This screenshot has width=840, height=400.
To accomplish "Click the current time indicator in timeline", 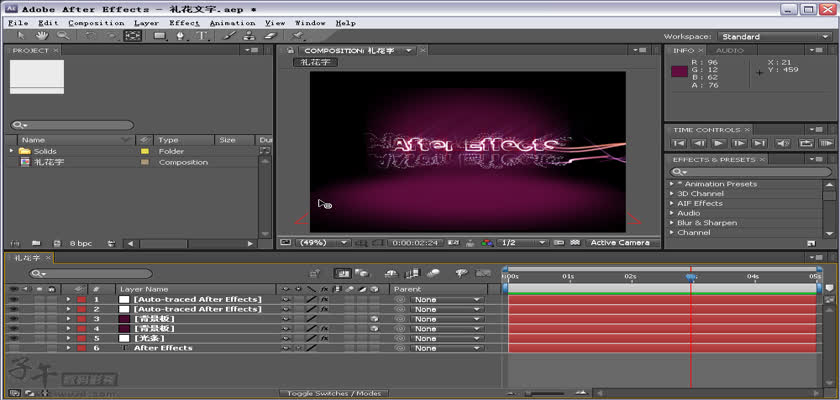I will [691, 277].
